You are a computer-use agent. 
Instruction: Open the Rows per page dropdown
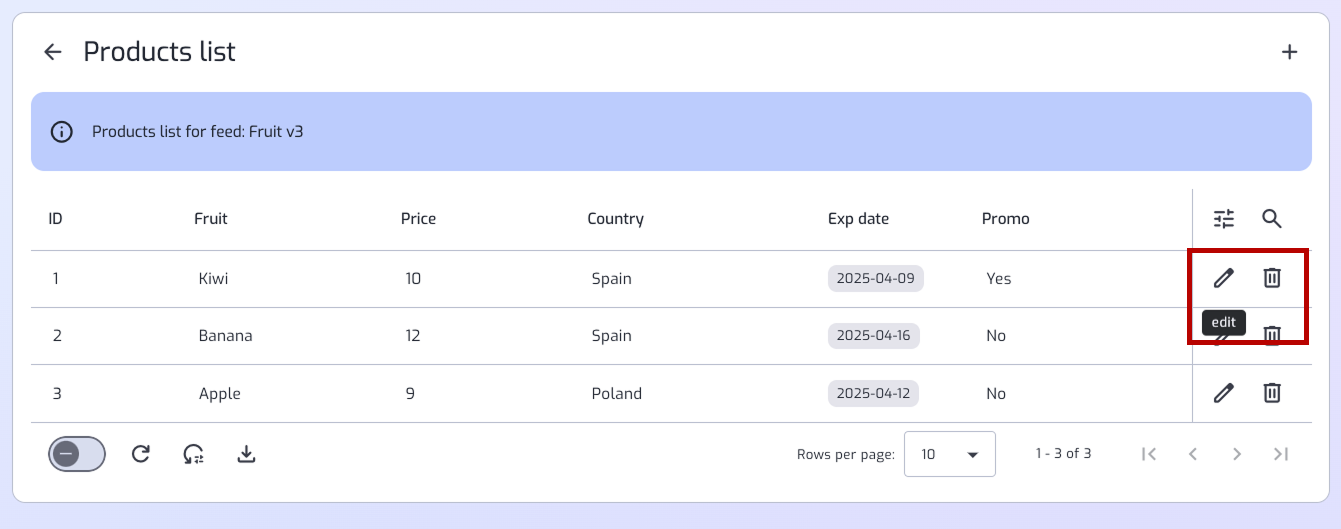pyautogui.click(x=950, y=454)
